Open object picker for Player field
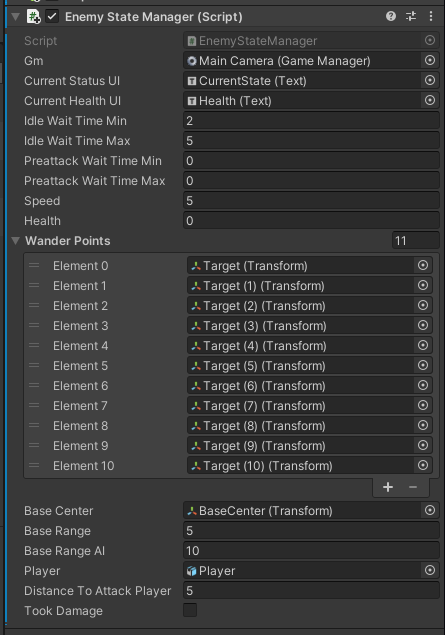 tap(430, 570)
